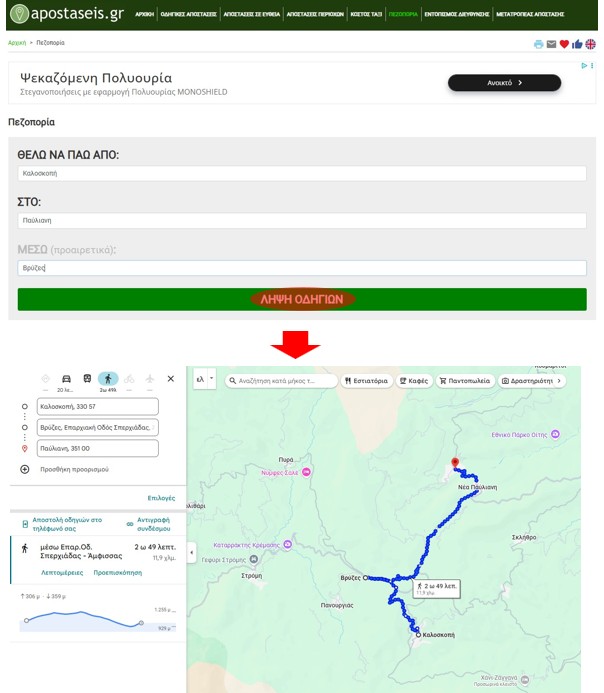Open ΚΟΣΤΟΣ ΤΑΞΙ menu item
Viewport: 604px width, 693px height.
[x=365, y=15]
